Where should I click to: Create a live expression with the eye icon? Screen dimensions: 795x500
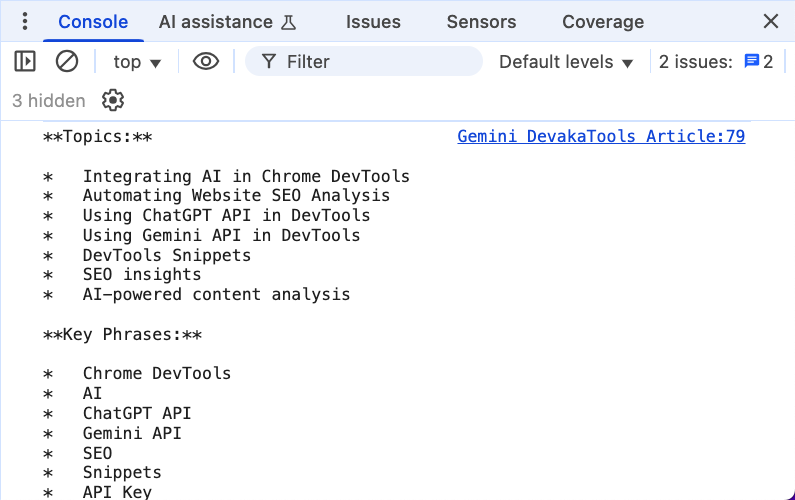tap(206, 61)
